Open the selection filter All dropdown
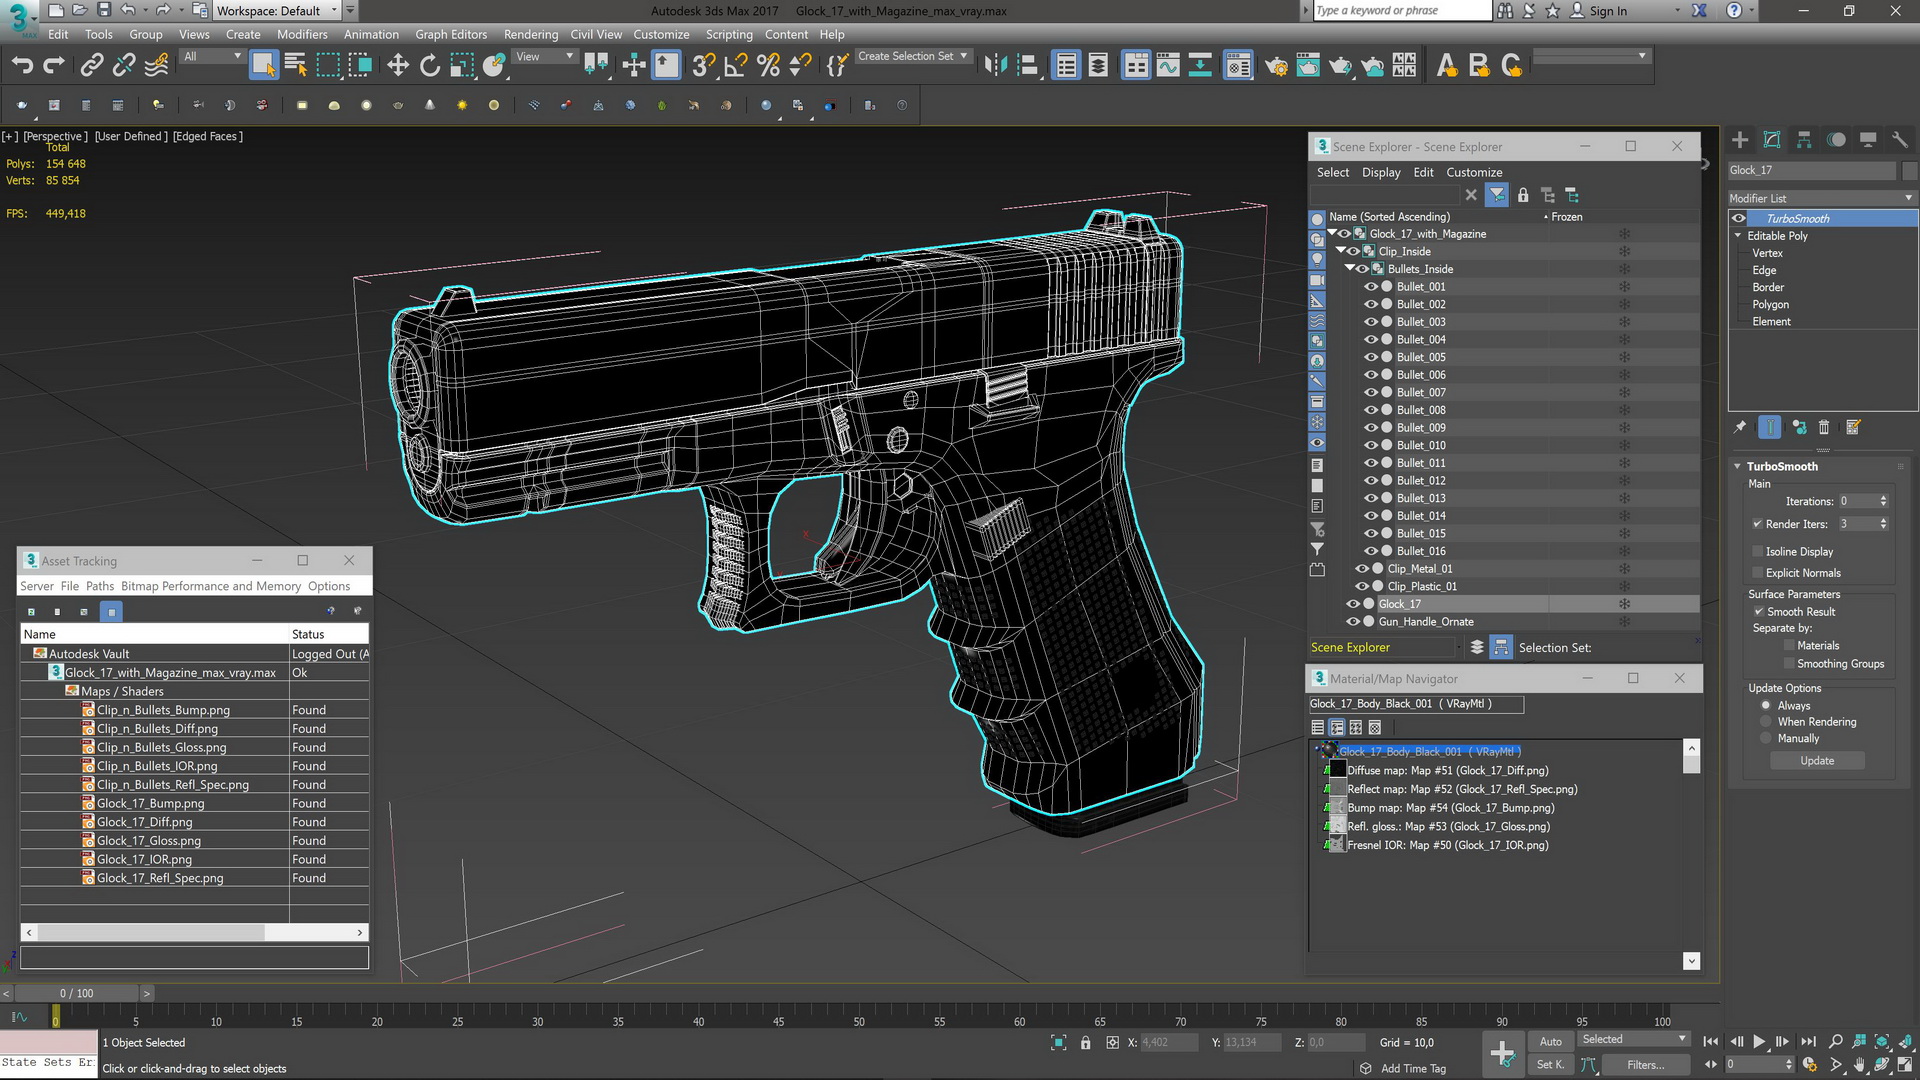 click(212, 57)
